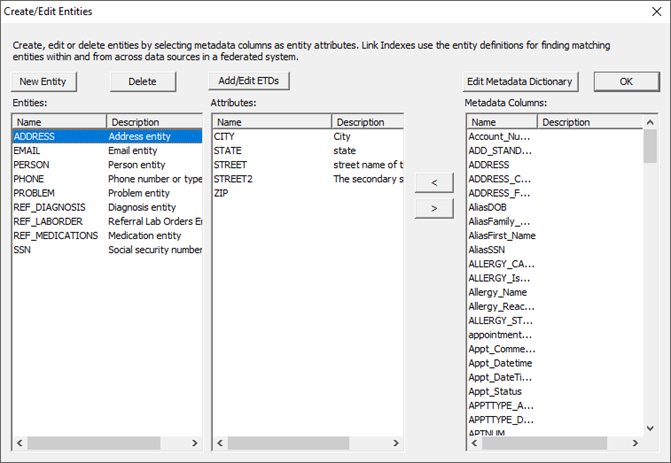Click the Delete button
The width and height of the screenshot is (671, 463).
(143, 82)
